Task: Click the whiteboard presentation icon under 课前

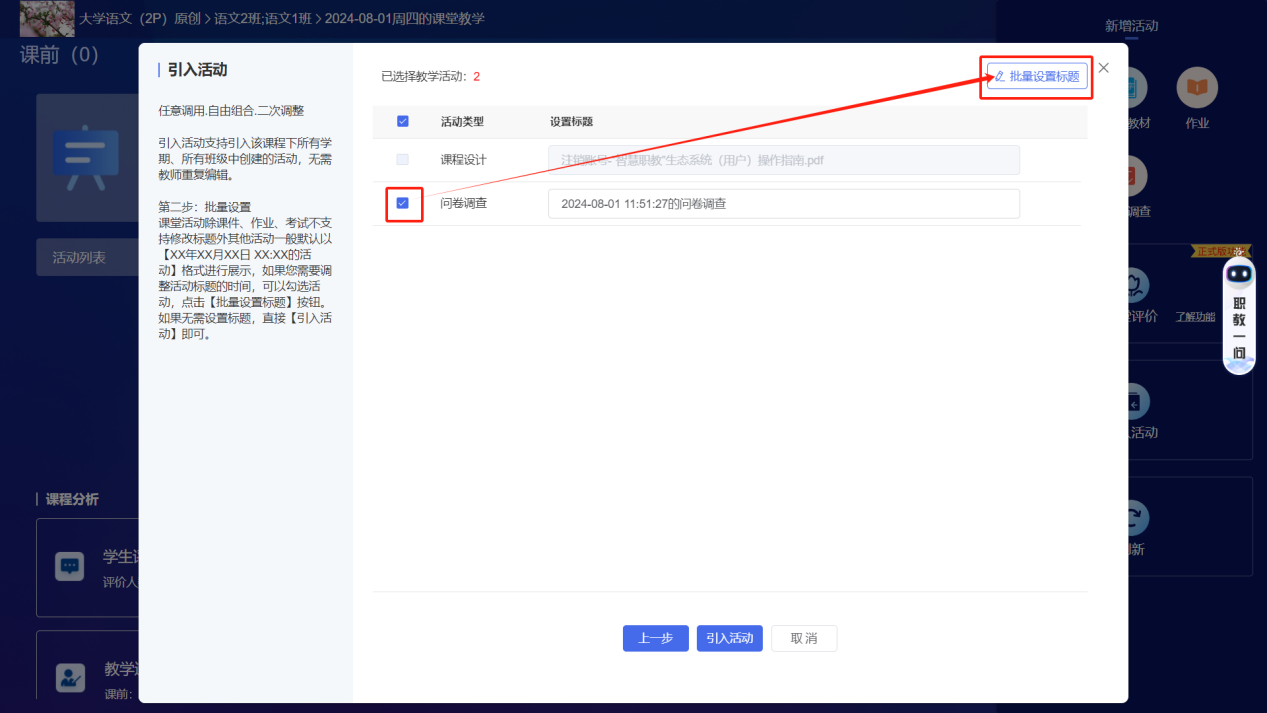Action: [86, 158]
